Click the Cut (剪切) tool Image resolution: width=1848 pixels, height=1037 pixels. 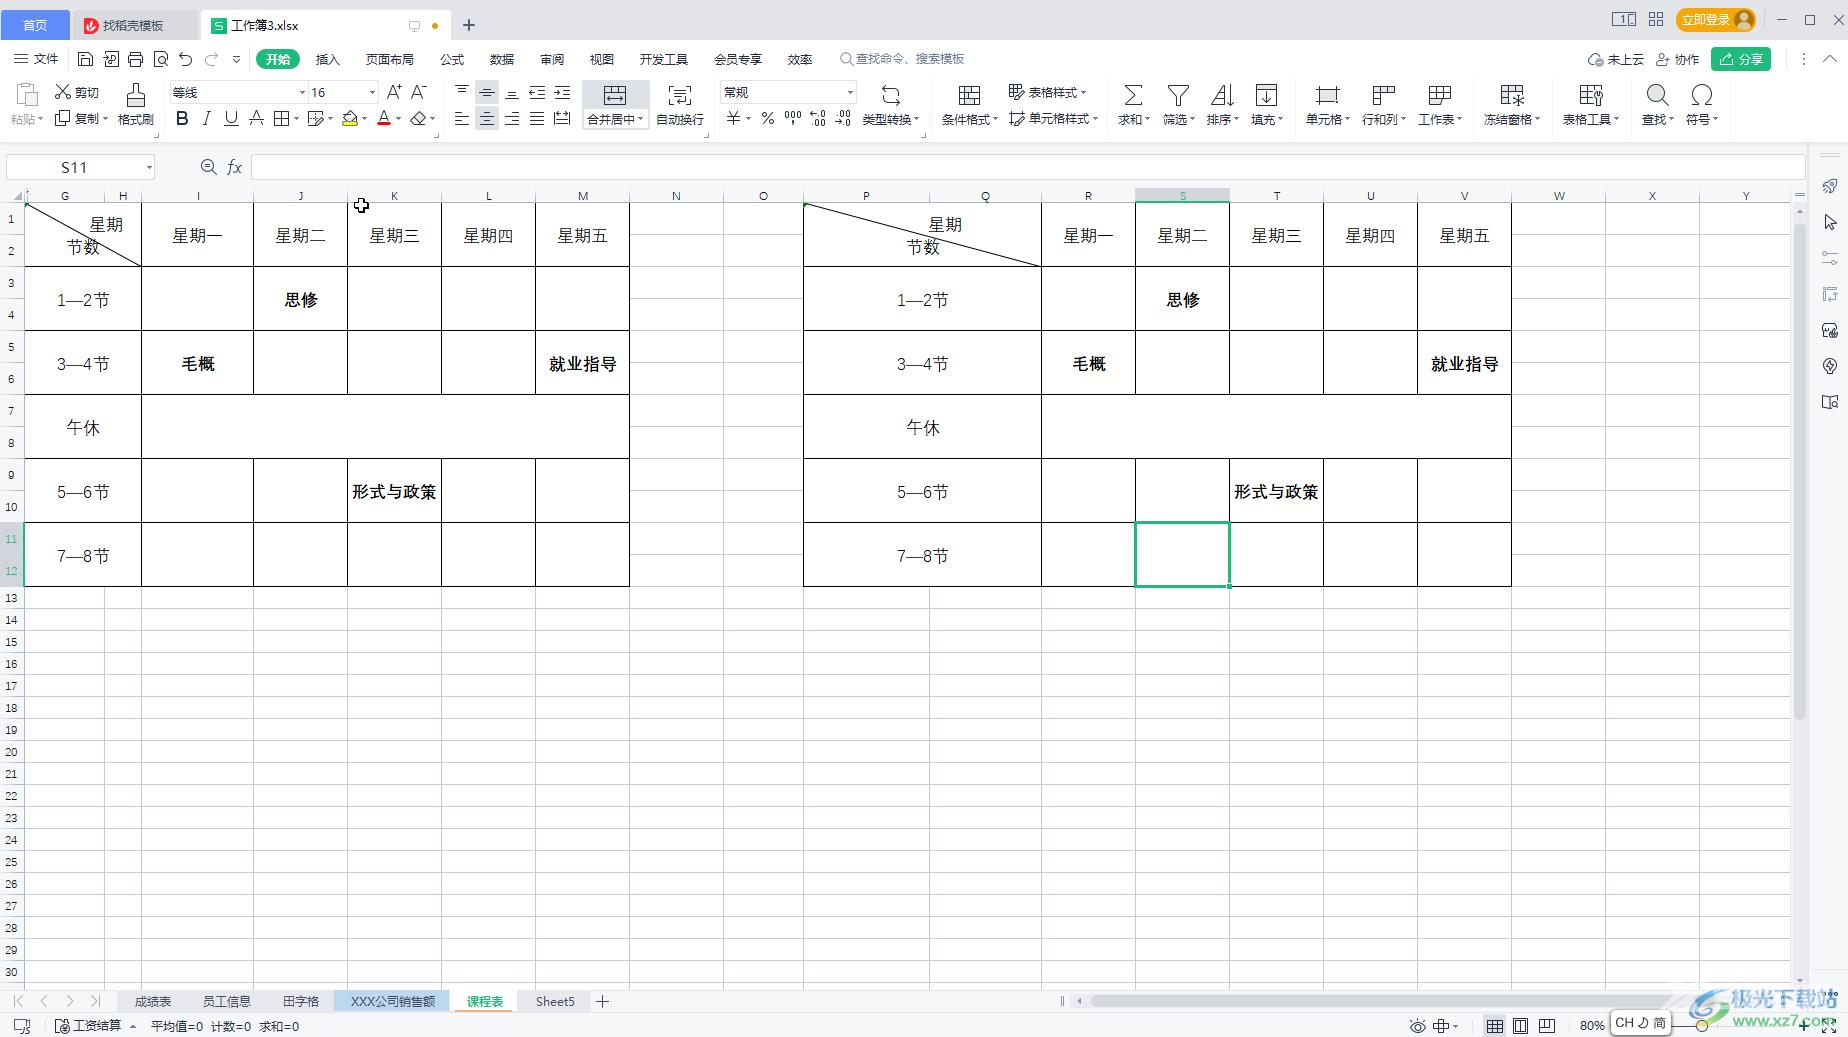pyautogui.click(x=77, y=92)
